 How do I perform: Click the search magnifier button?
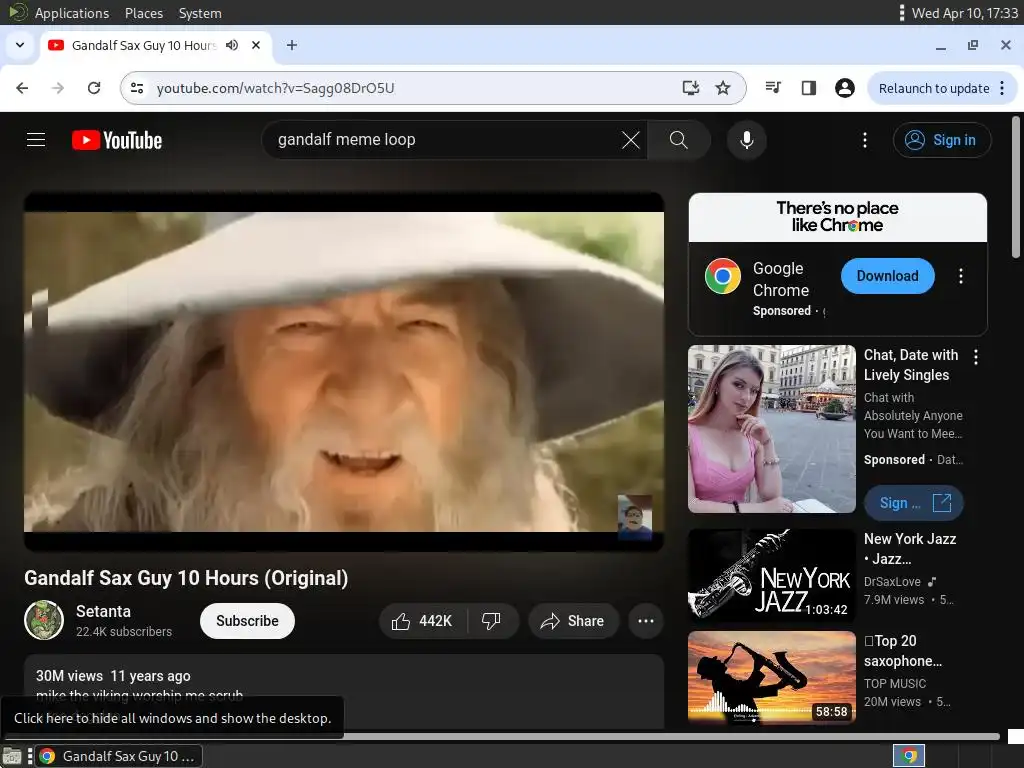point(679,140)
